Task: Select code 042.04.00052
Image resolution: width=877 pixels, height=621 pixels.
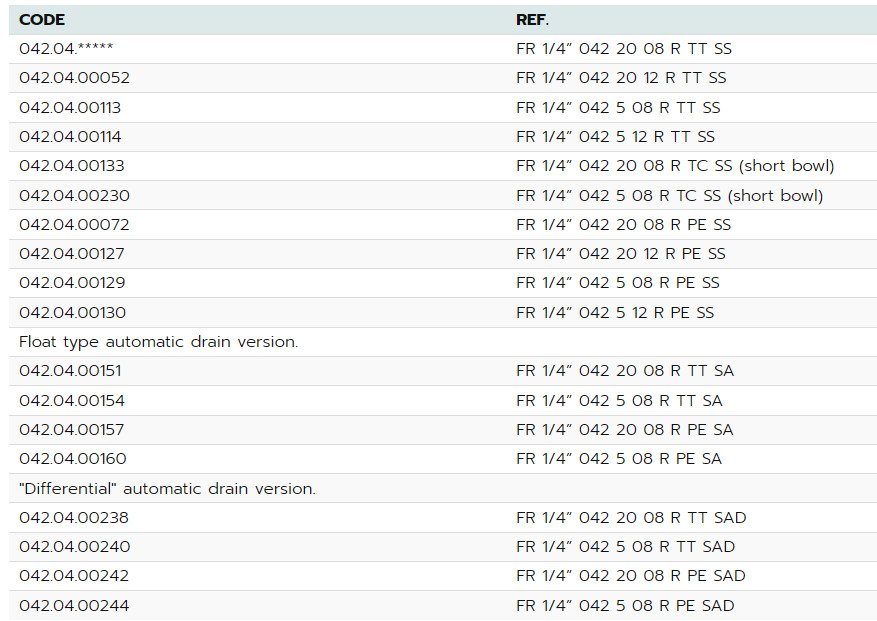Action: click(x=74, y=78)
